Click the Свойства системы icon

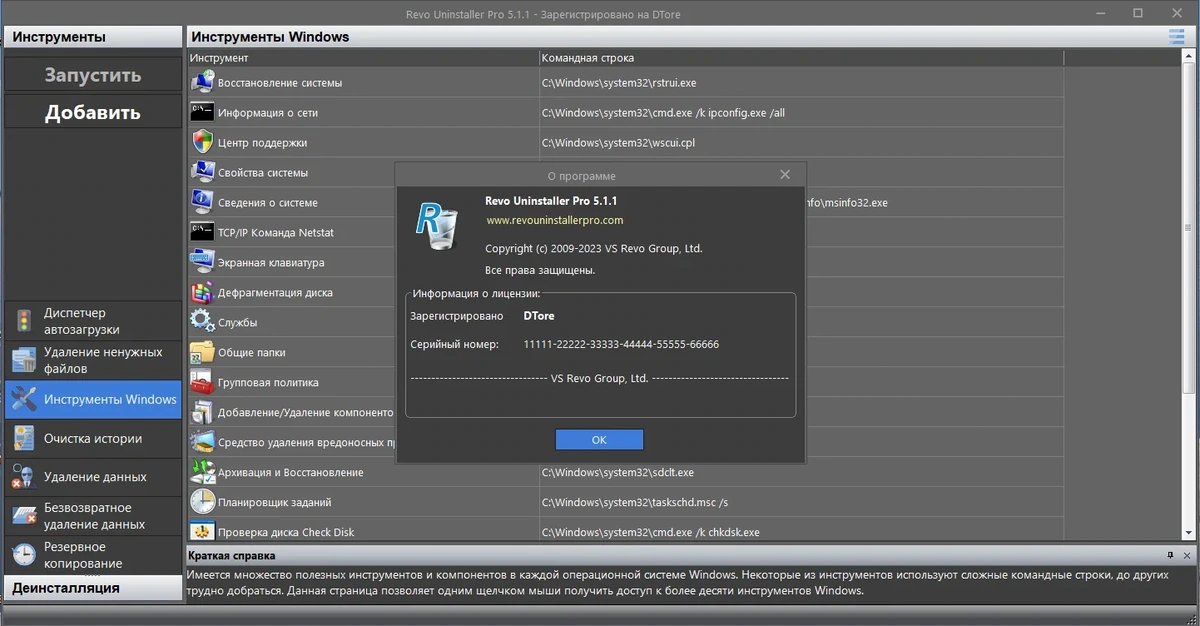click(202, 172)
